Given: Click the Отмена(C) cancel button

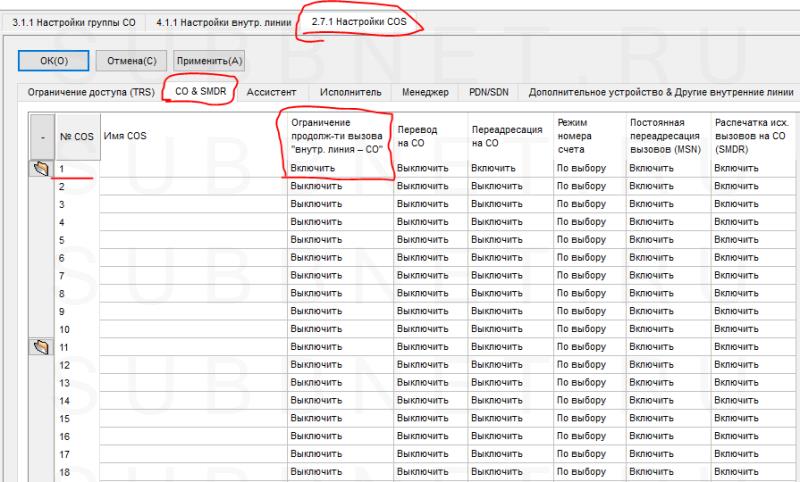Looking at the screenshot, I should point(131,60).
